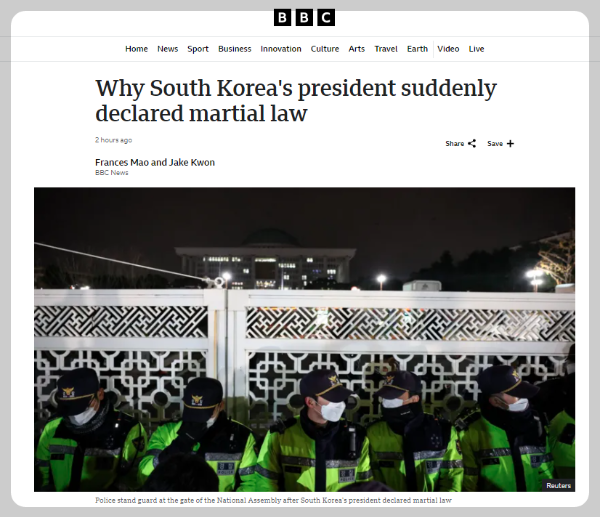The image size is (600, 517).
Task: Navigate to Culture
Action: (x=325, y=49)
